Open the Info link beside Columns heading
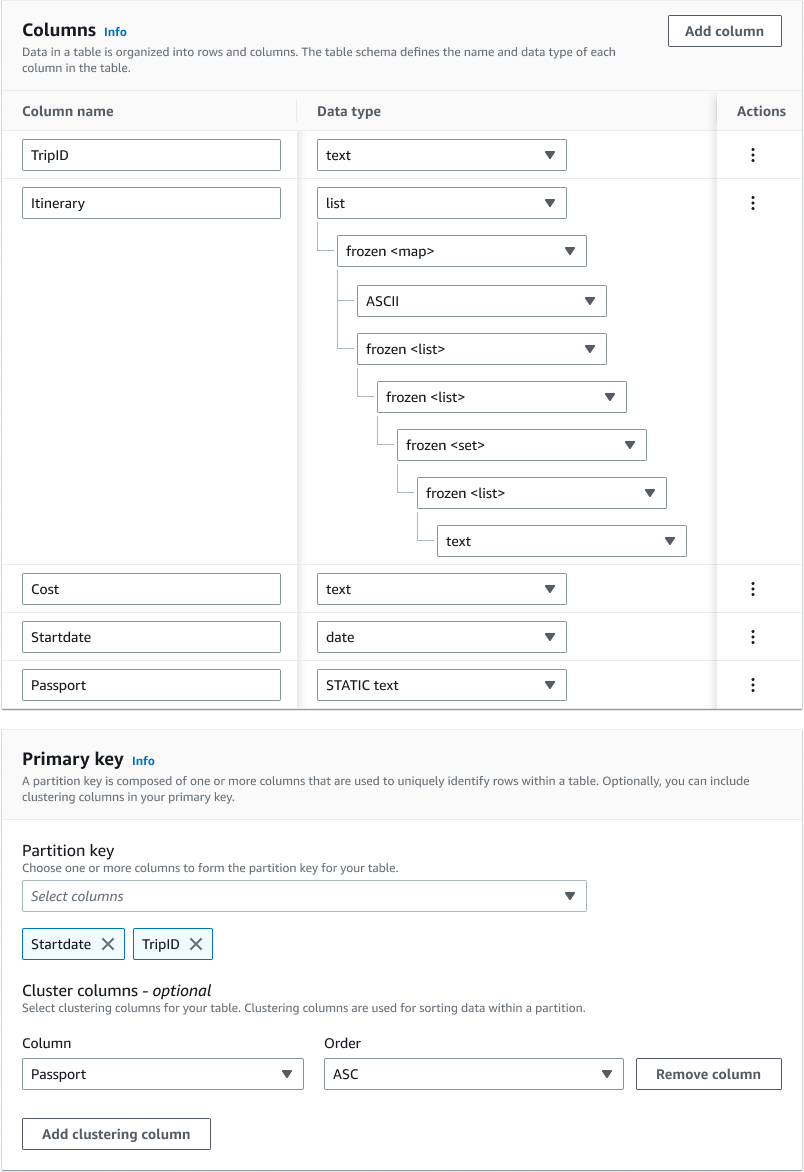 [x=115, y=31]
